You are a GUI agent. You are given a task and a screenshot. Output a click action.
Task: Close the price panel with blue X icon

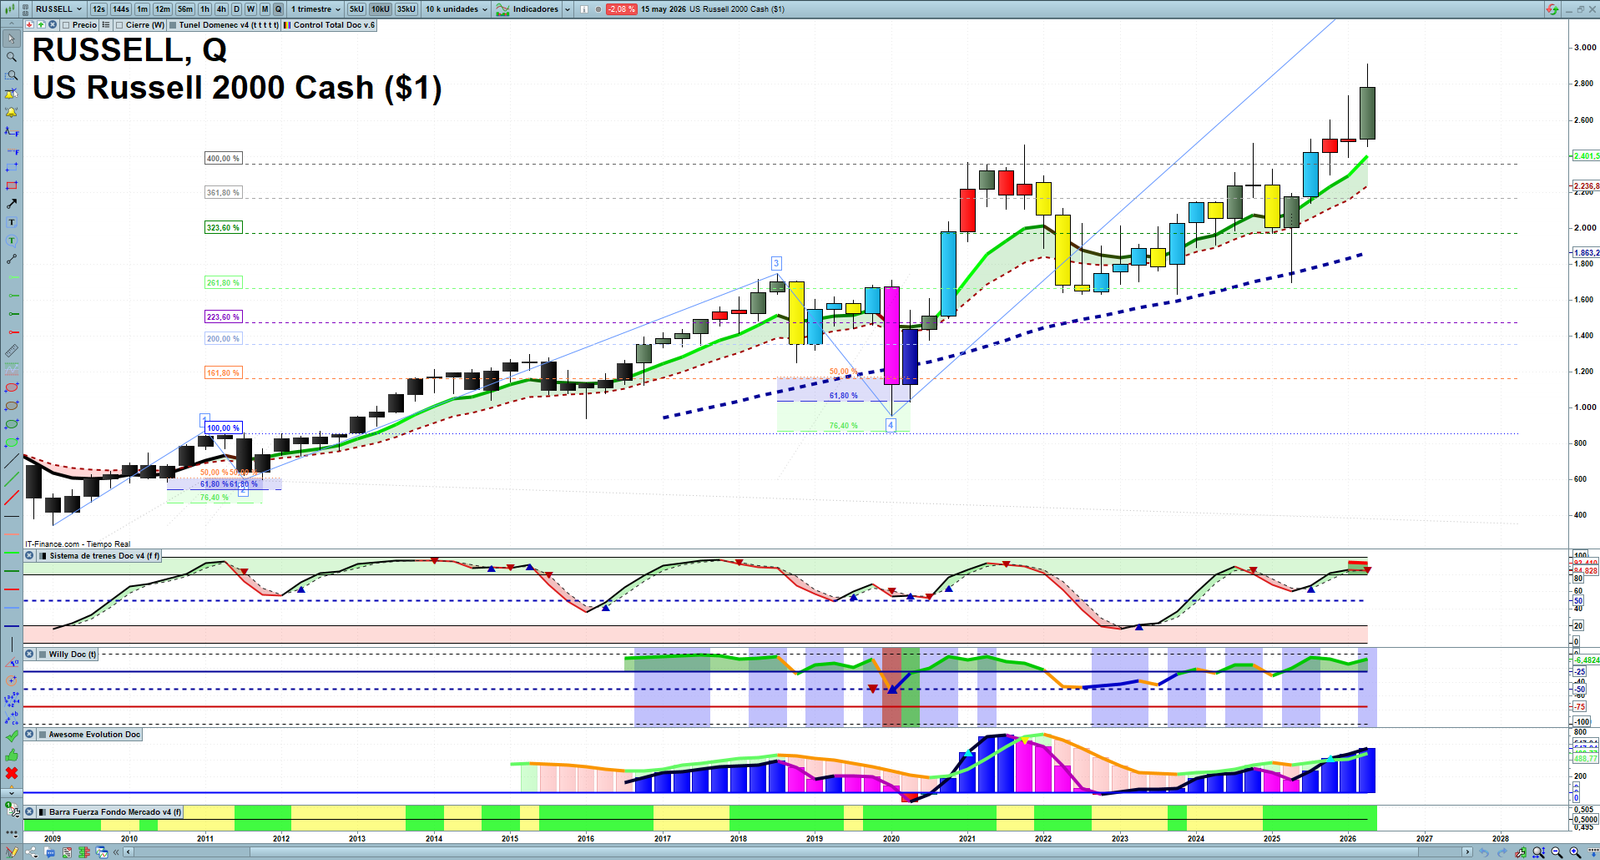[x=52, y=25]
